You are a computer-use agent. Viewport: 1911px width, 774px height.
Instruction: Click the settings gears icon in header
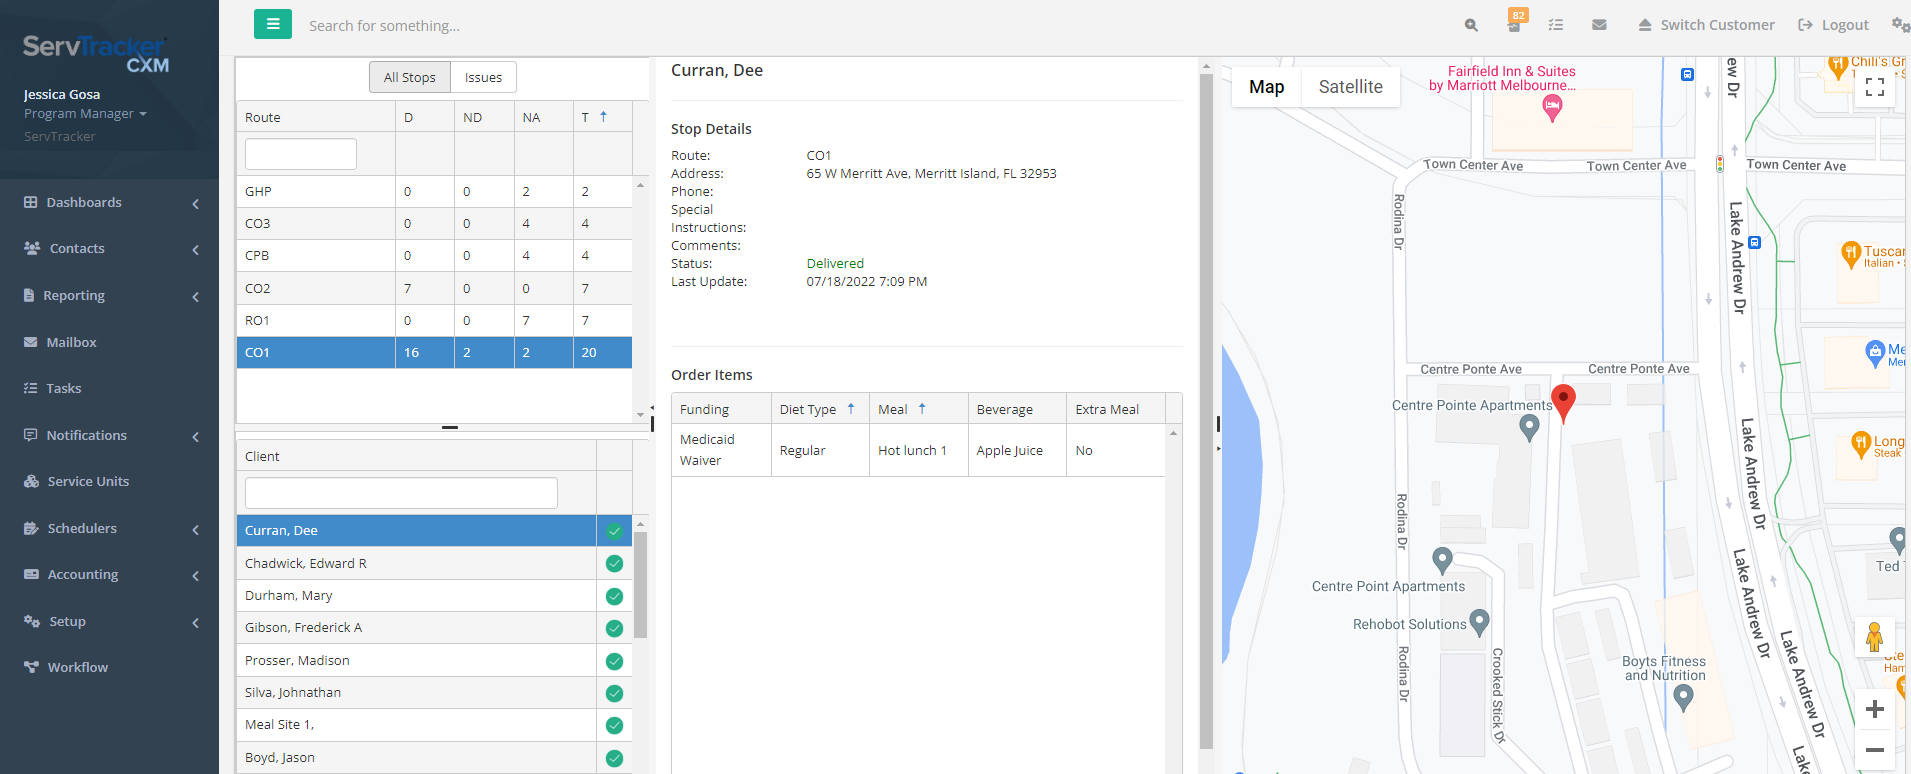tap(1900, 25)
